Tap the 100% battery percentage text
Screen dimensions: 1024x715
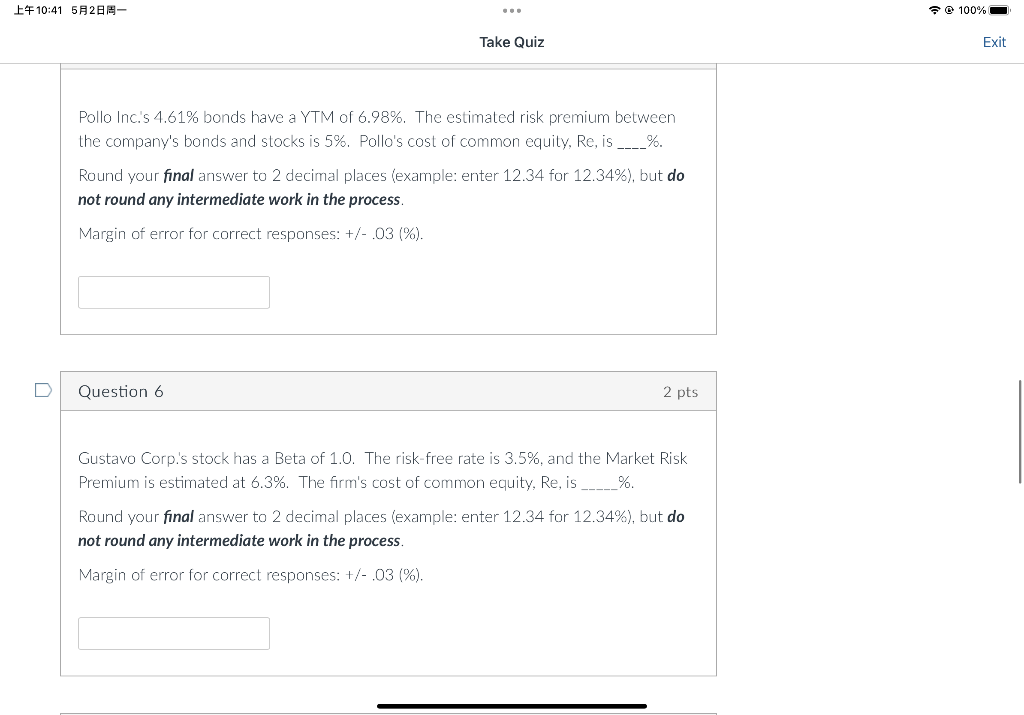click(972, 10)
